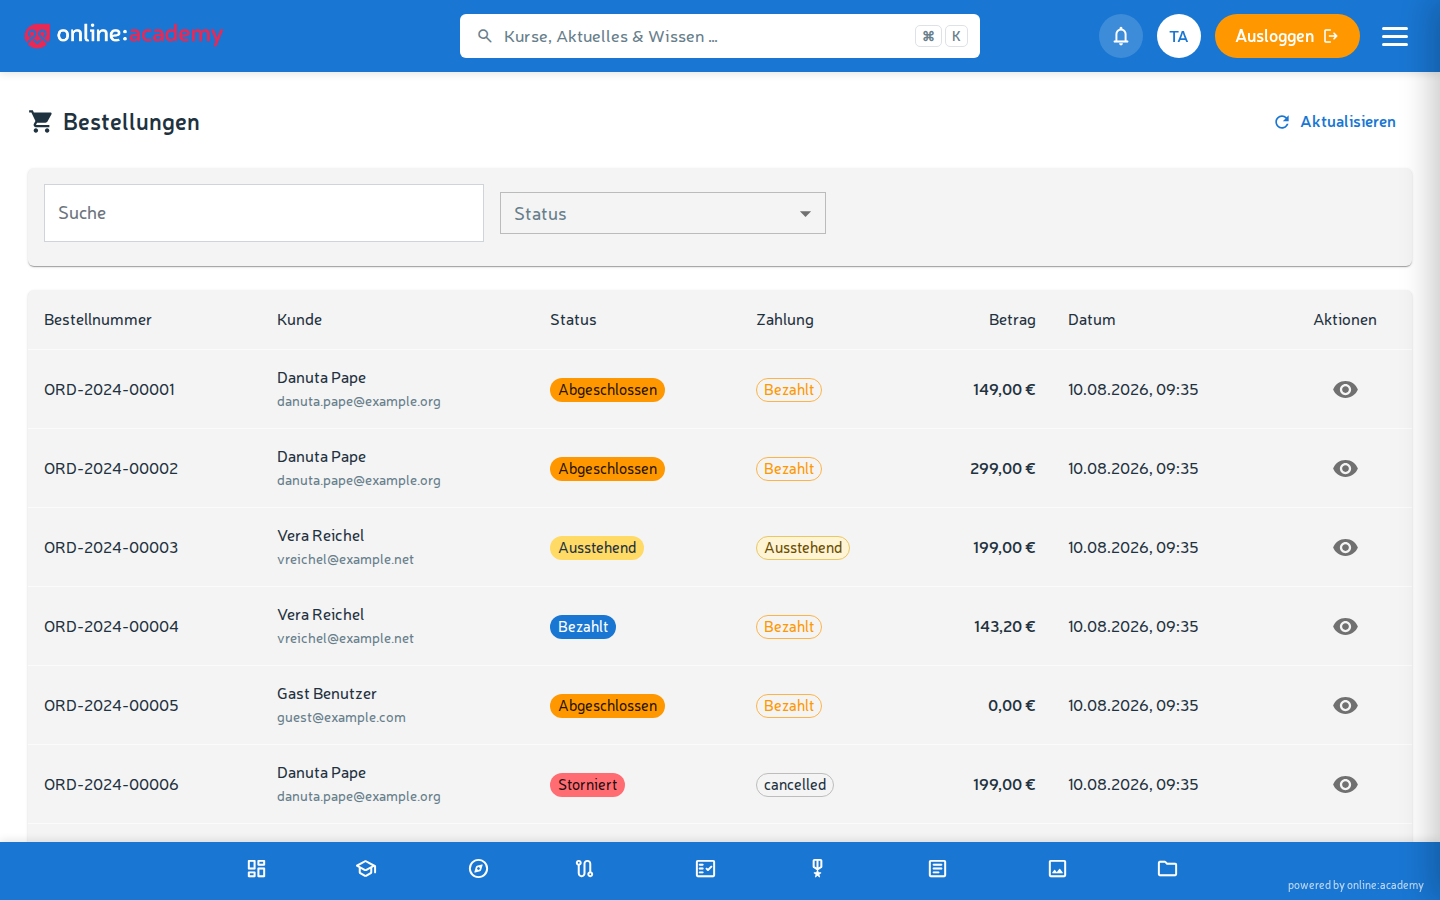Click the 149,00 € amount
Image resolution: width=1440 pixels, height=900 pixels.
click(x=1004, y=389)
